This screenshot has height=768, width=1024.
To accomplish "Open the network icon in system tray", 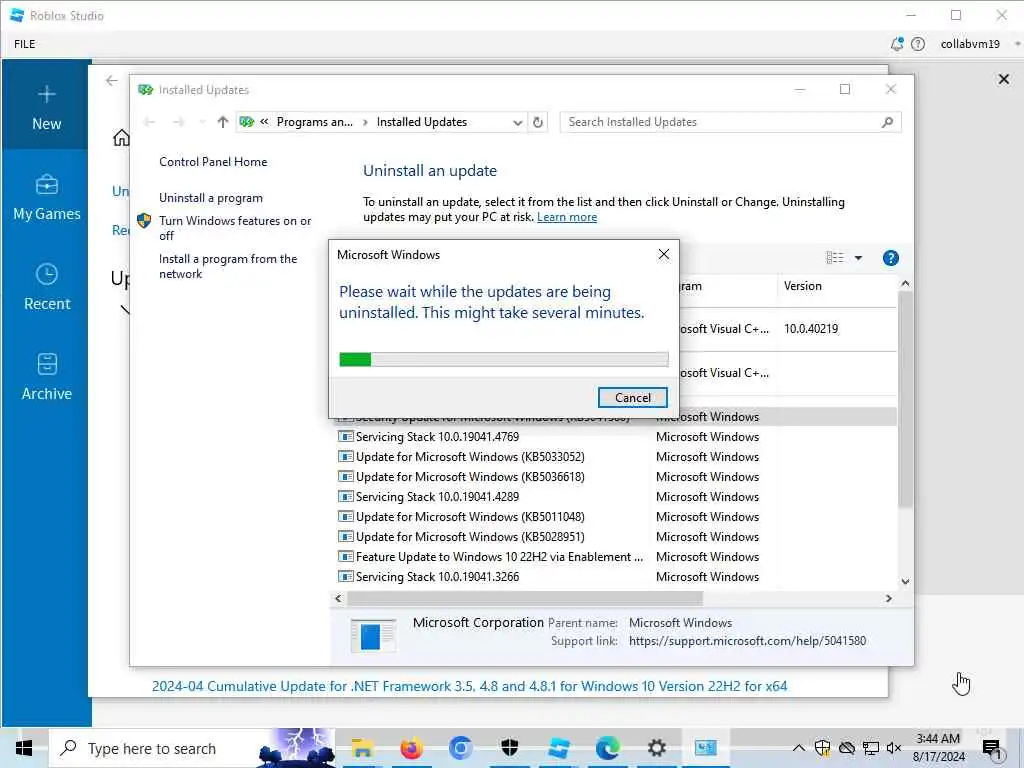I will [871, 748].
